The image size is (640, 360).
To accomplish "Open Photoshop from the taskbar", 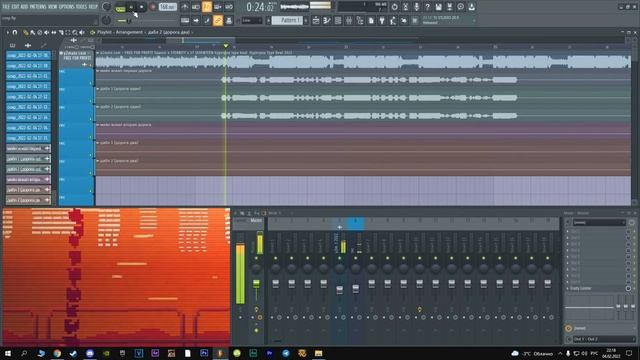I will pos(204,353).
